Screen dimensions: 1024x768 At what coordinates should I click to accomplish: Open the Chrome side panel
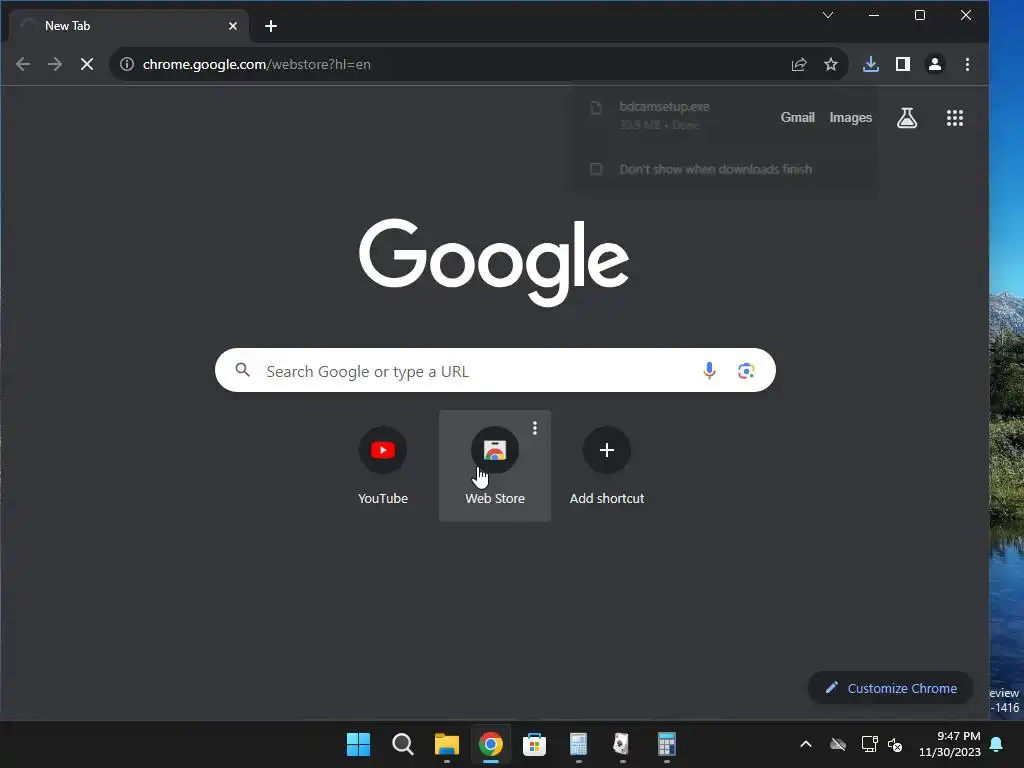[x=903, y=64]
